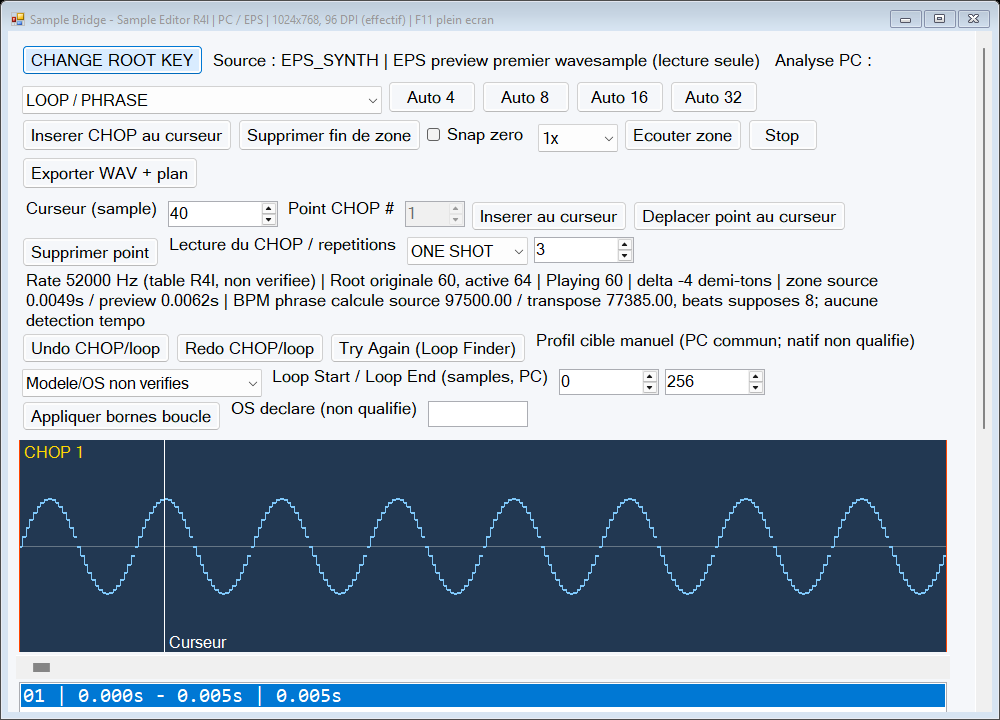Maximize the Sample Bridge window
The image size is (1000, 720).
(939, 19)
